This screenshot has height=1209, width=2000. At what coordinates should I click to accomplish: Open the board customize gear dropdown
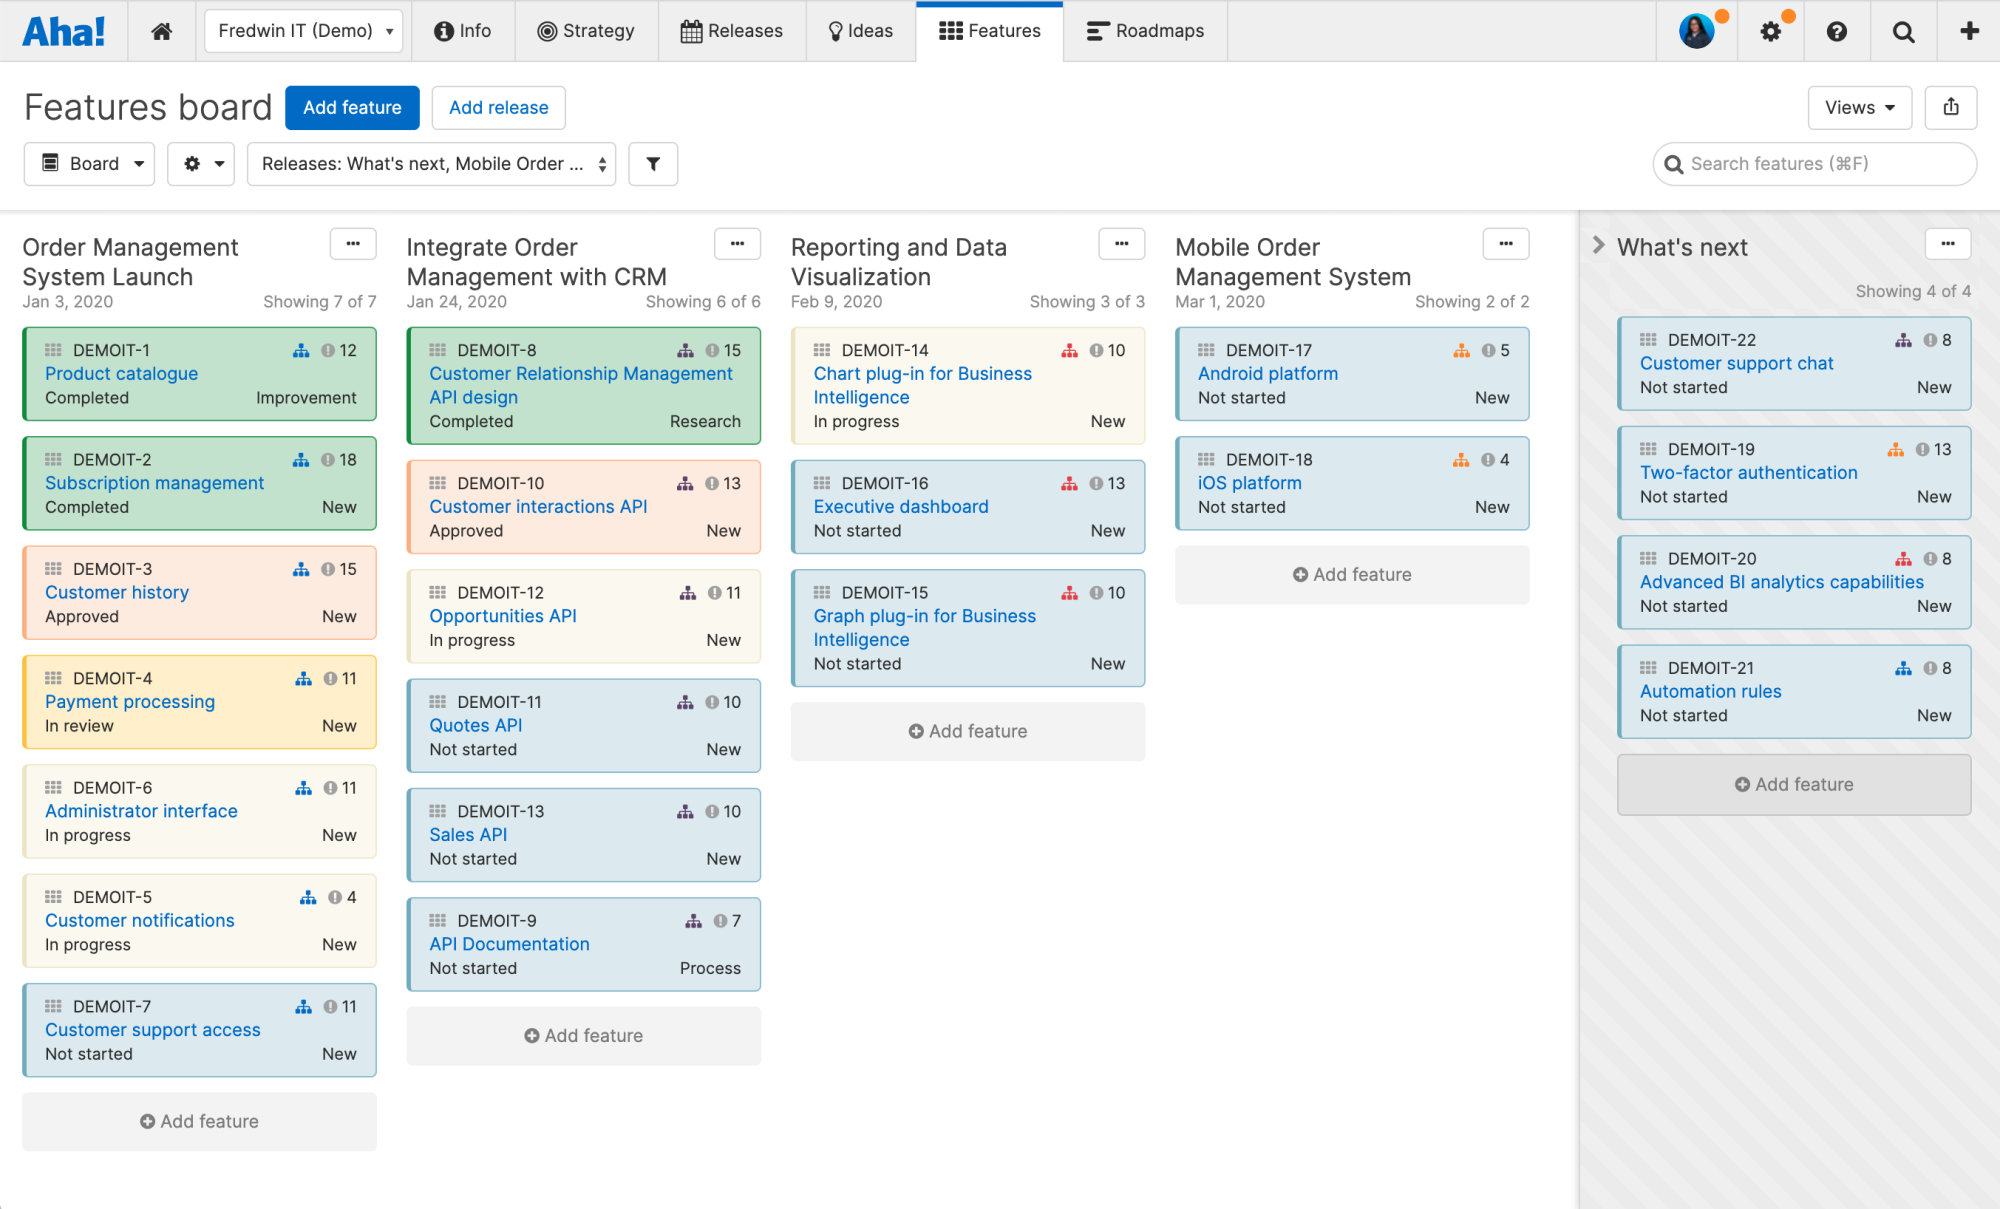pyautogui.click(x=201, y=164)
